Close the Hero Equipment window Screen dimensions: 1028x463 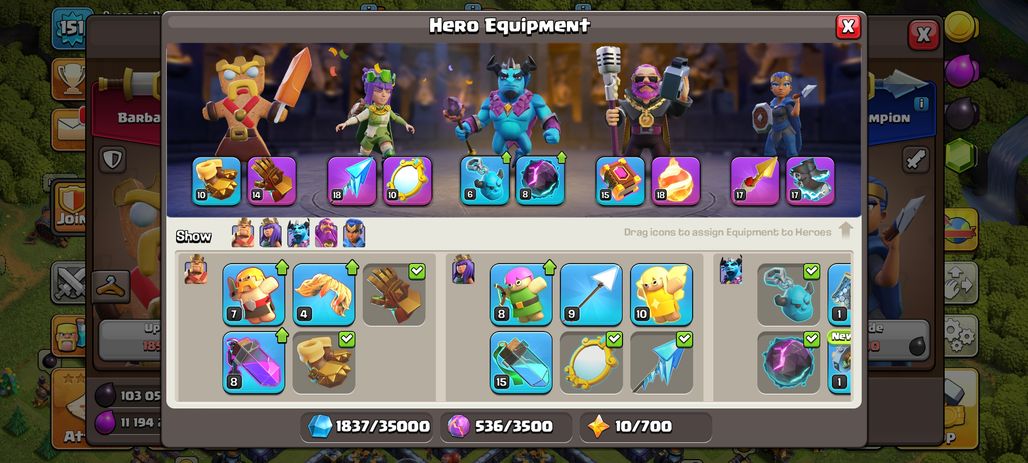coord(848,26)
